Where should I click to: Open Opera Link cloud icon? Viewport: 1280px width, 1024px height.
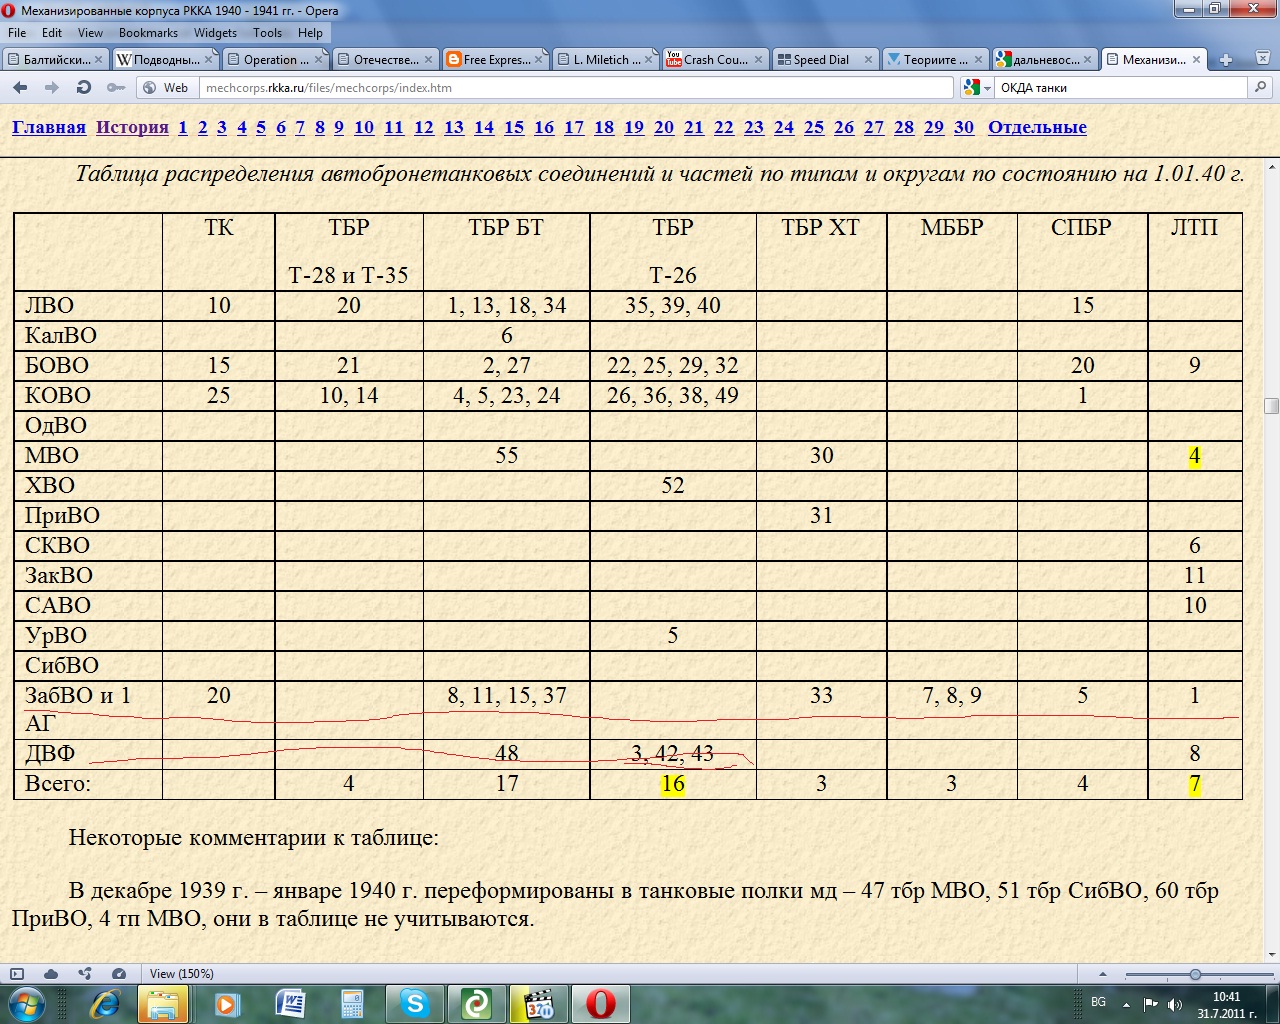point(51,974)
